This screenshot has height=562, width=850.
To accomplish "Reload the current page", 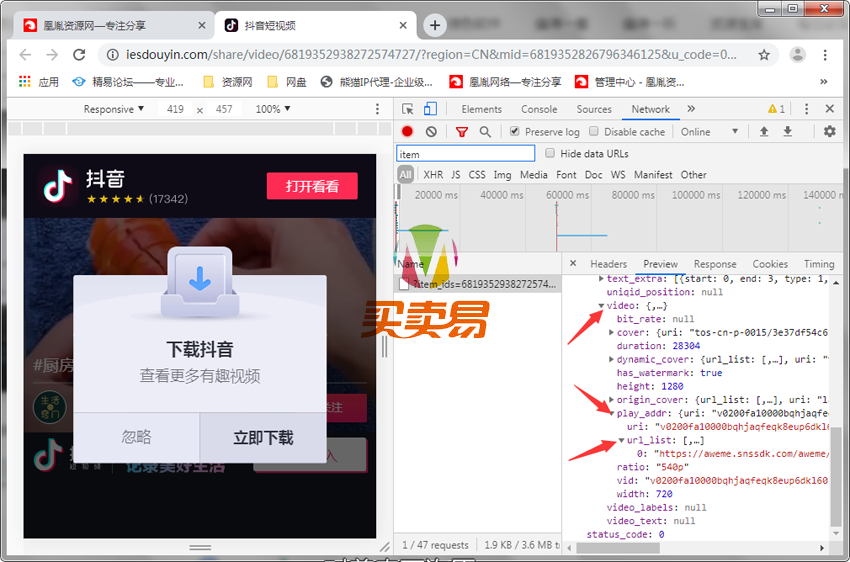I will tap(79, 55).
